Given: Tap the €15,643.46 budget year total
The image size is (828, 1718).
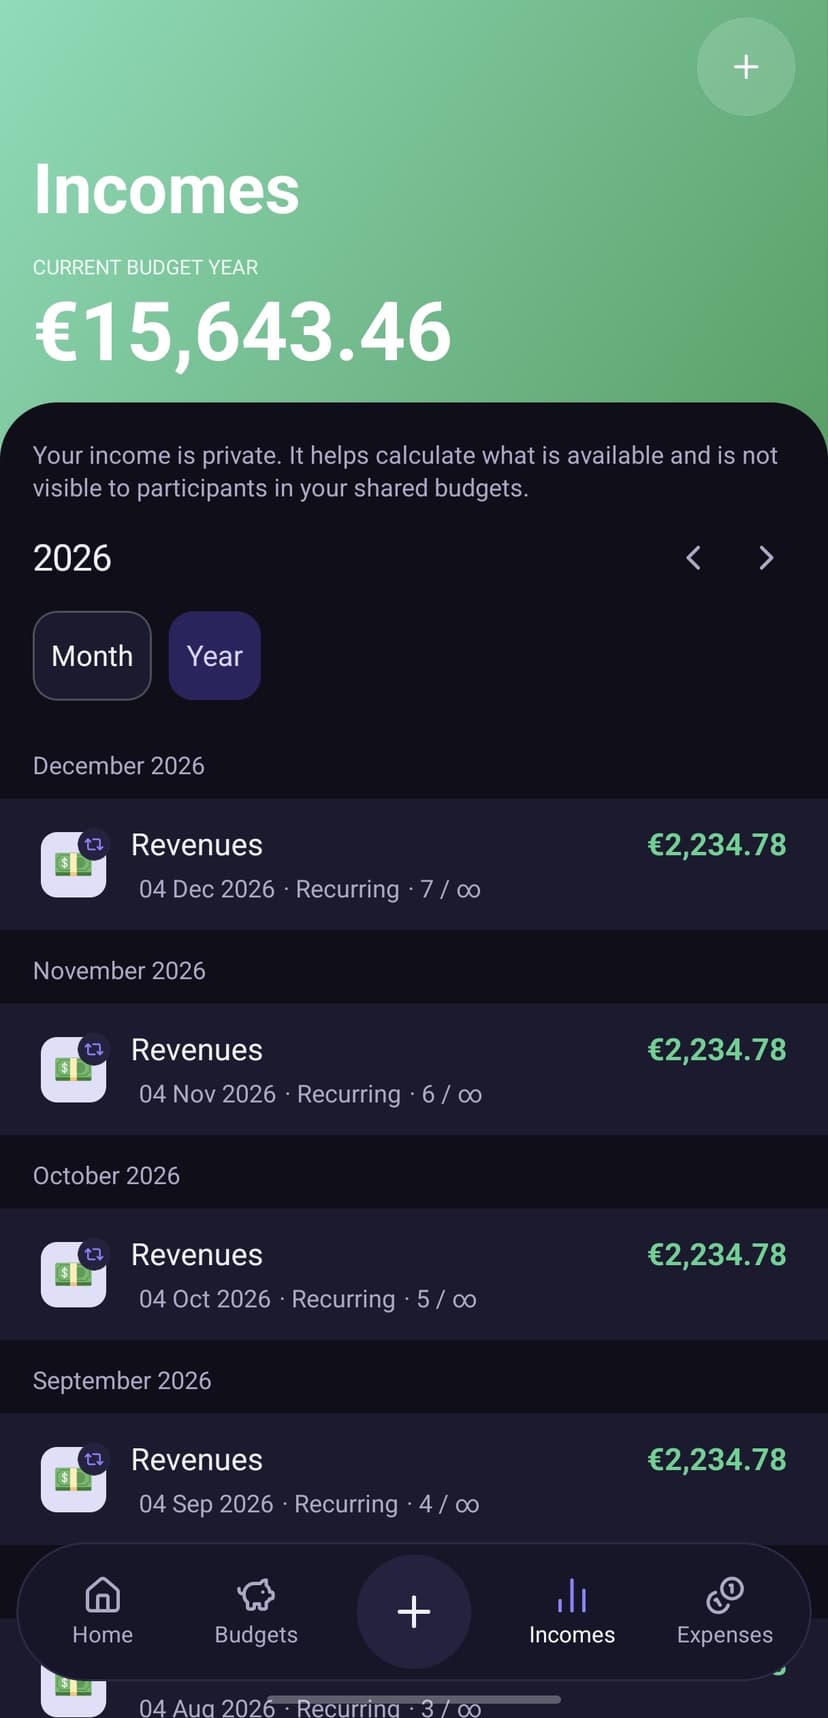Looking at the screenshot, I should click(x=243, y=332).
